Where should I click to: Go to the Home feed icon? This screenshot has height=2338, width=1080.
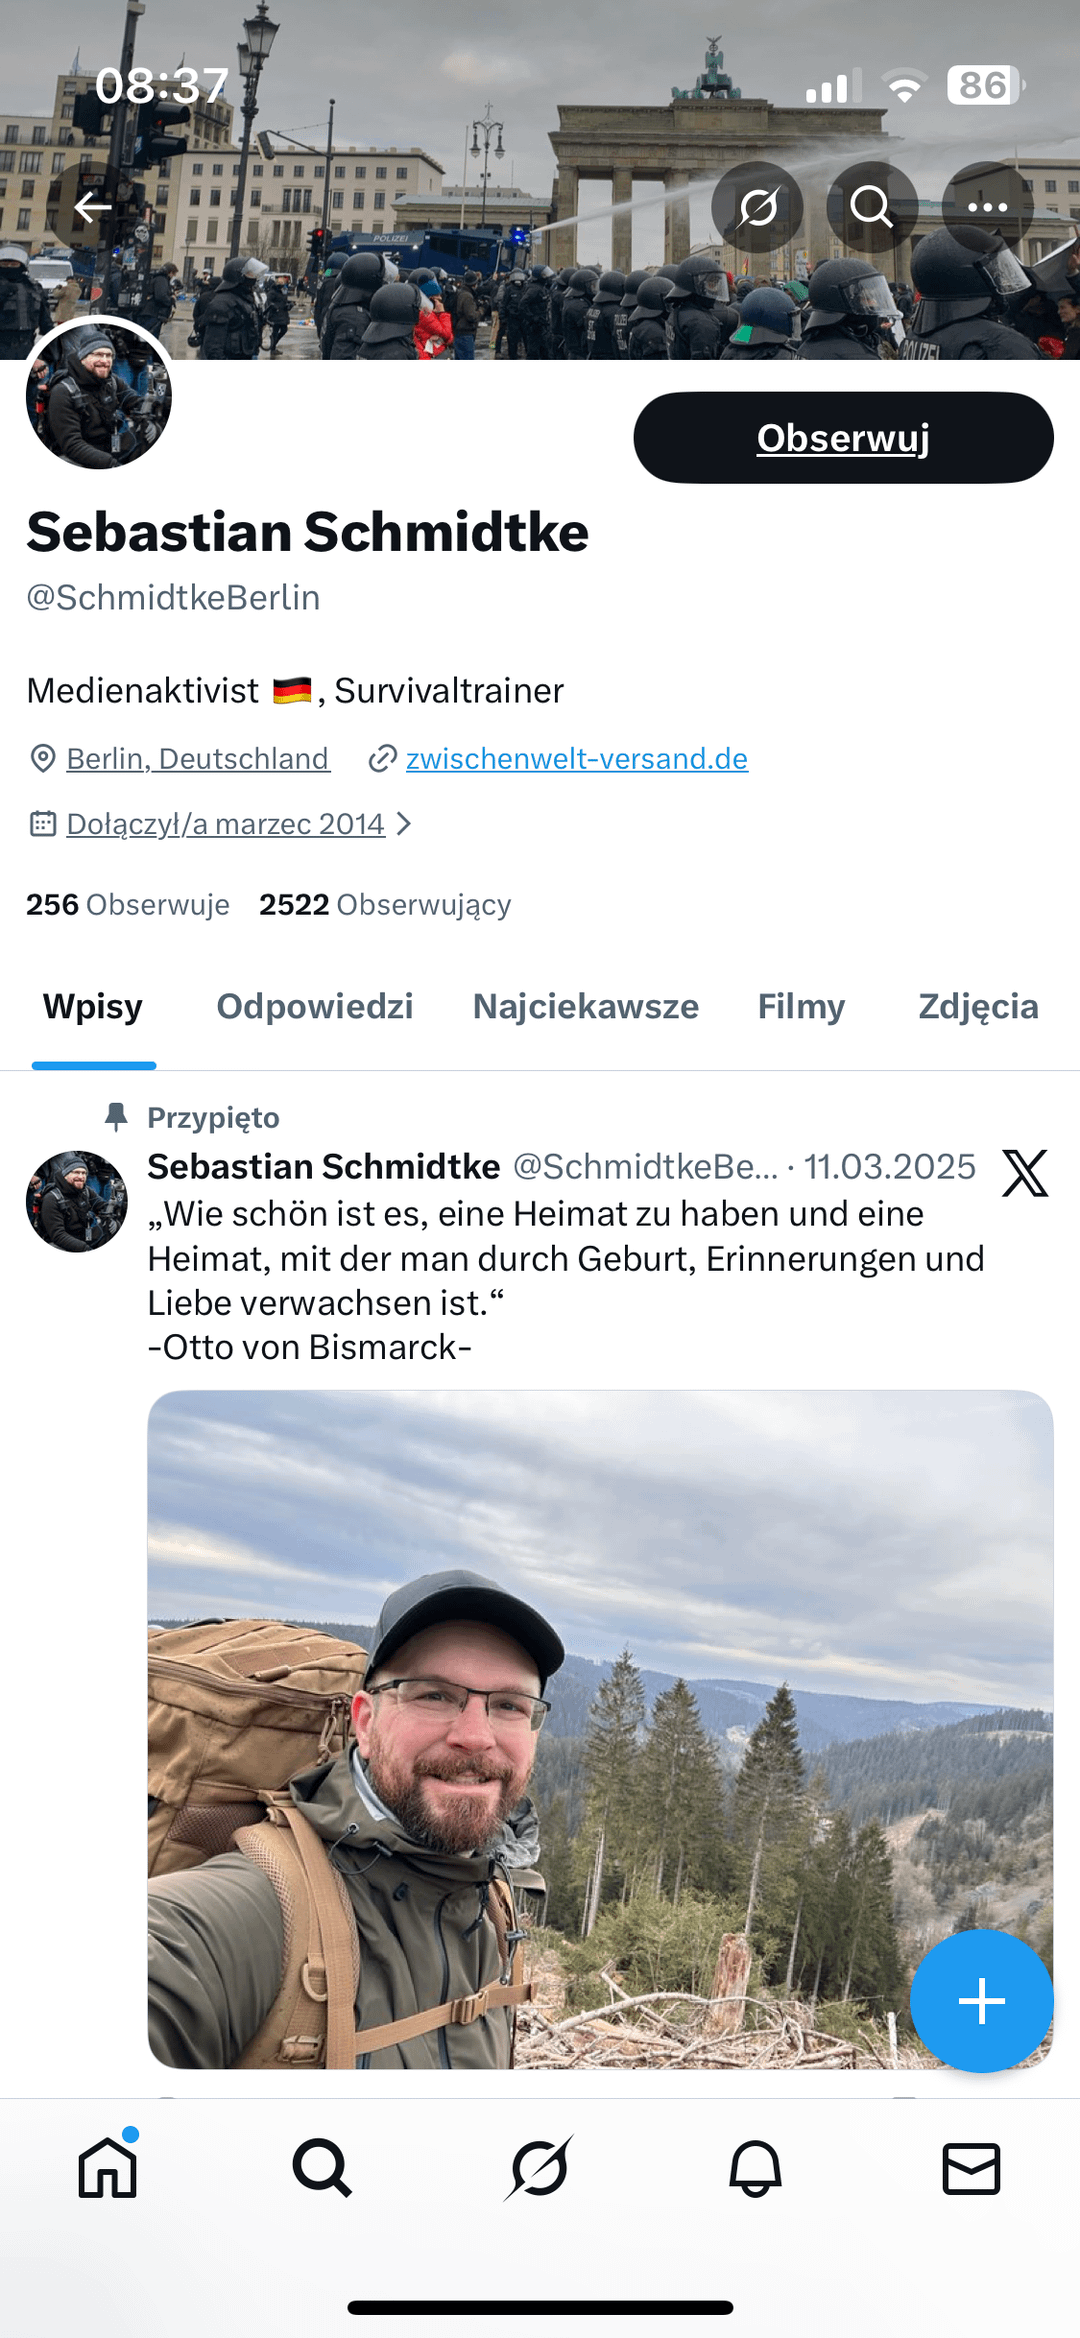coord(108,2168)
